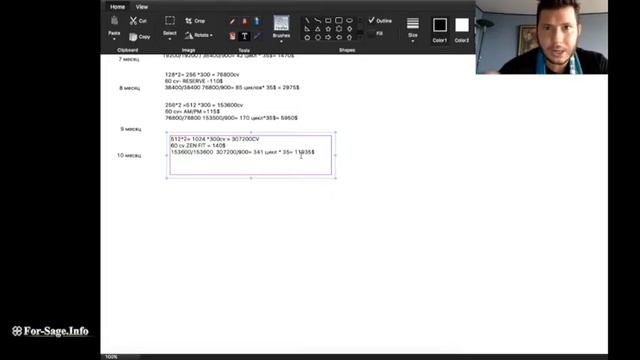Click the Copy button
Image resolution: width=640 pixels, height=360 pixels.
coord(140,37)
